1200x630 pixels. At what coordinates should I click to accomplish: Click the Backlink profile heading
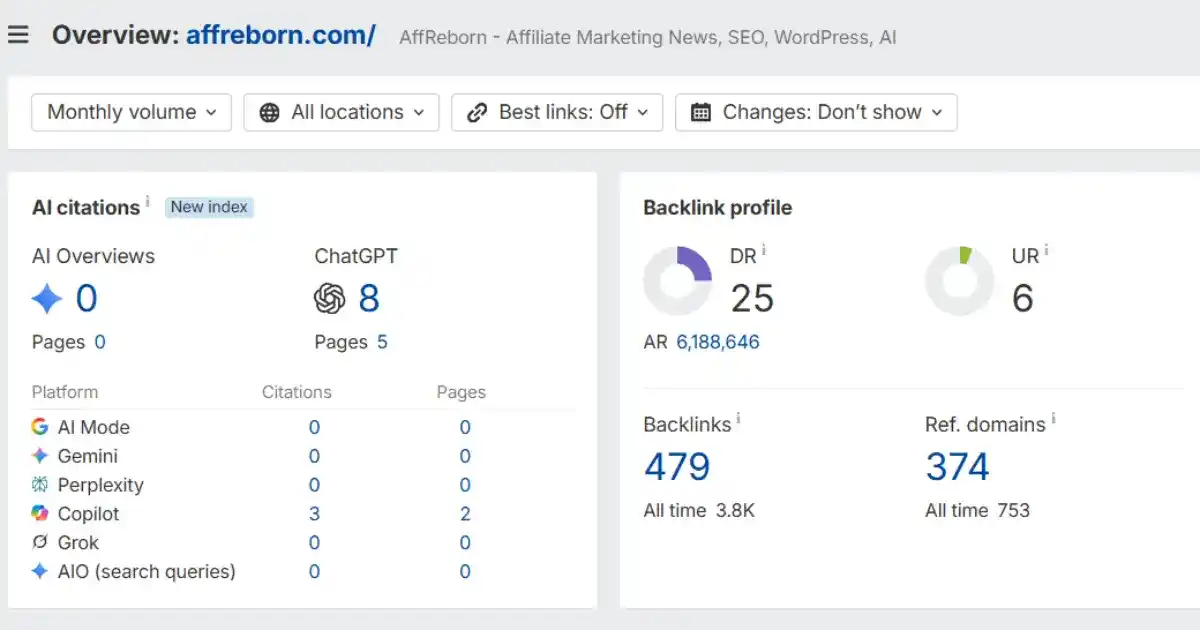pyautogui.click(x=717, y=208)
